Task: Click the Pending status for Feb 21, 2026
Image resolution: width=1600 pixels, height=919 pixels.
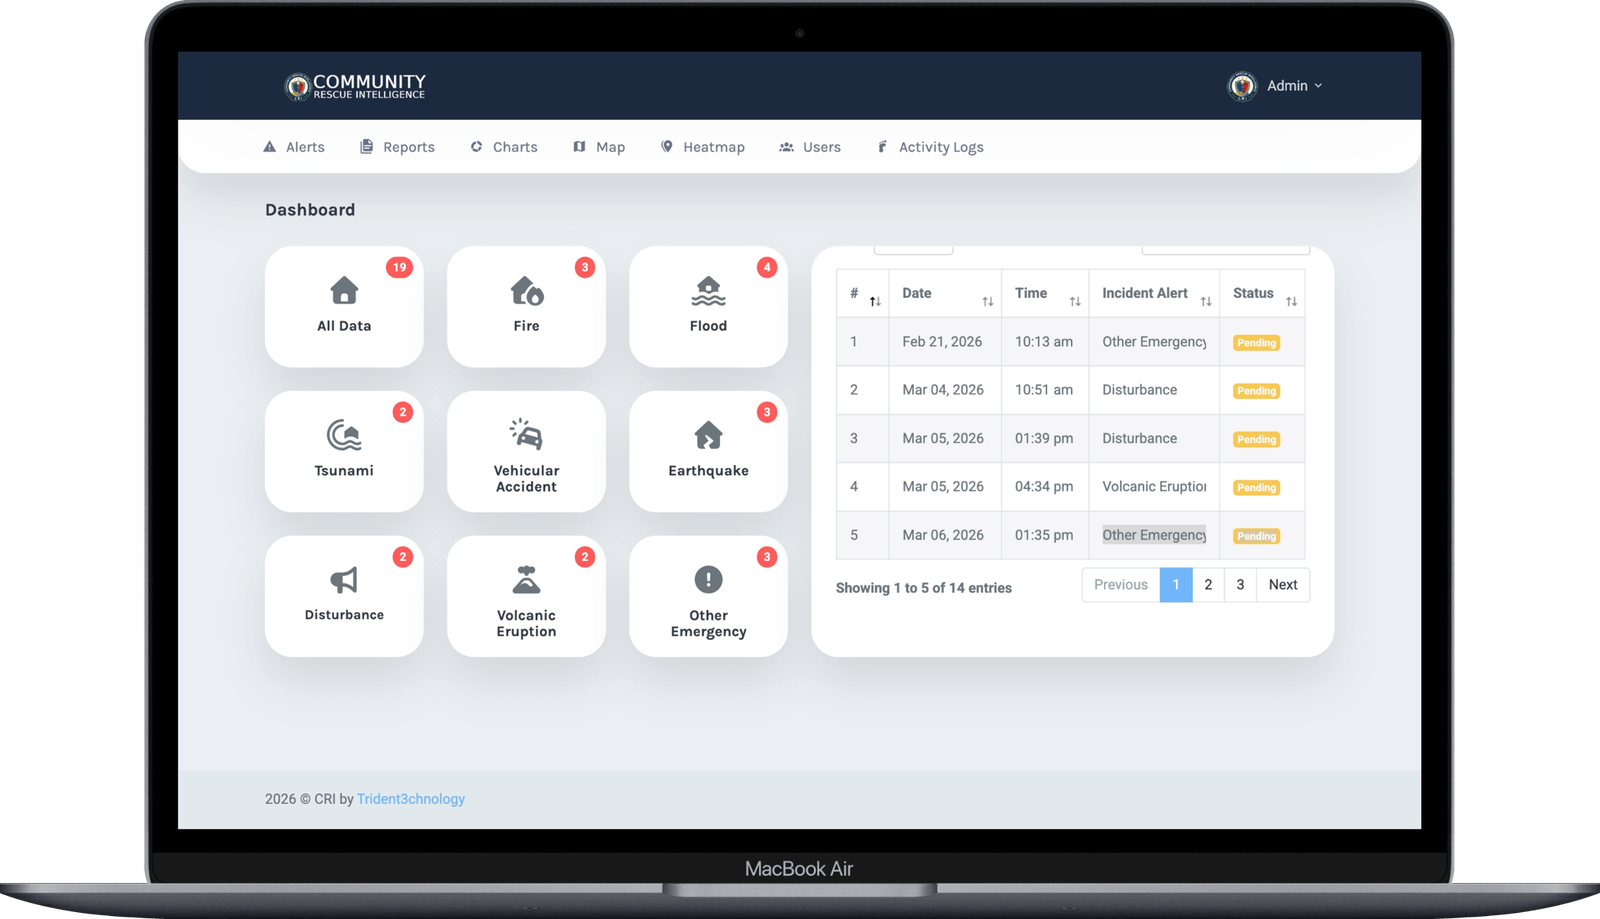Action: point(1256,343)
